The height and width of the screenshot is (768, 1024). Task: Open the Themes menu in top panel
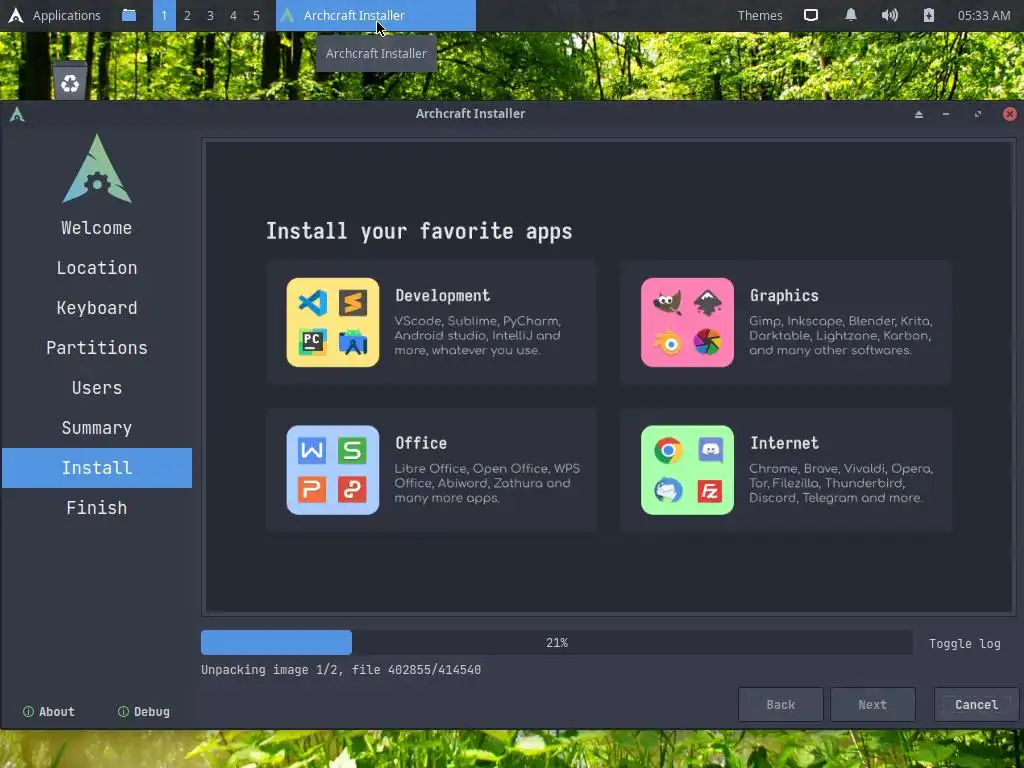[x=760, y=15]
